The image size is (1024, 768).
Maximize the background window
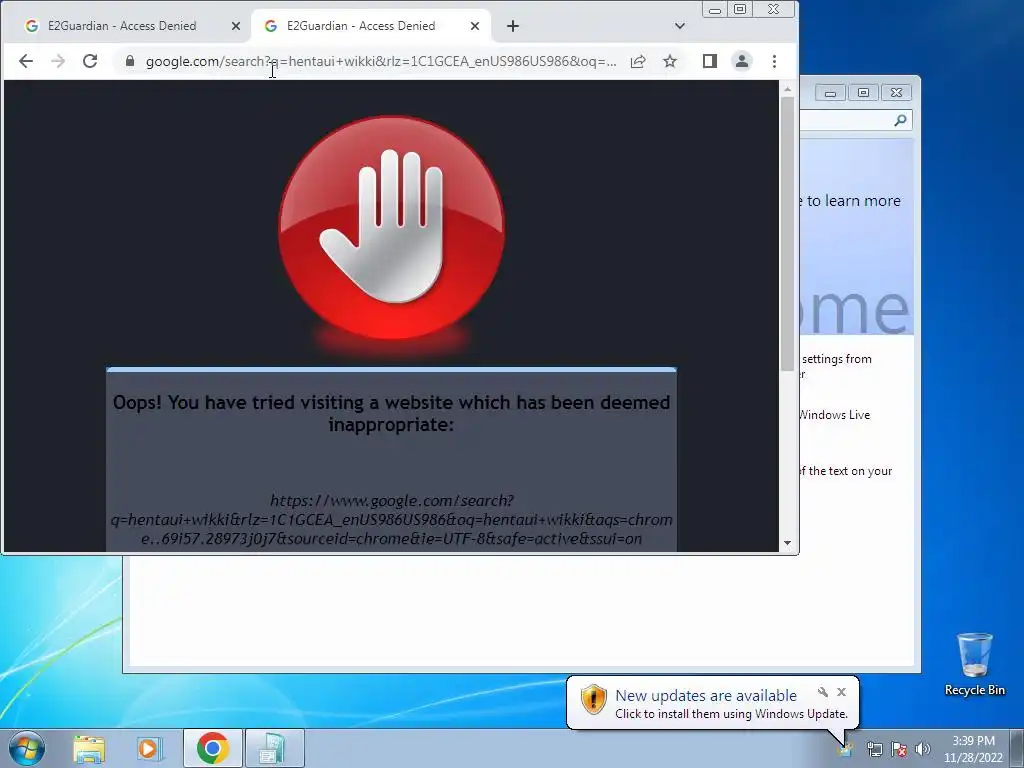(863, 93)
